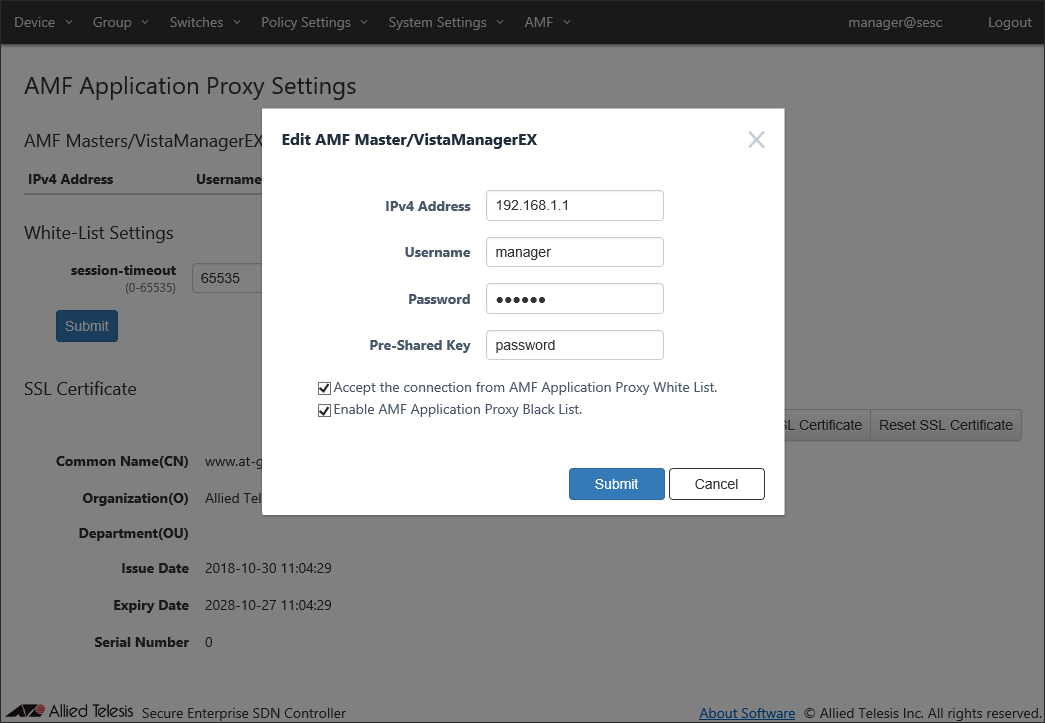Expand the AMF menu
This screenshot has height=723, width=1045.
click(547, 22)
